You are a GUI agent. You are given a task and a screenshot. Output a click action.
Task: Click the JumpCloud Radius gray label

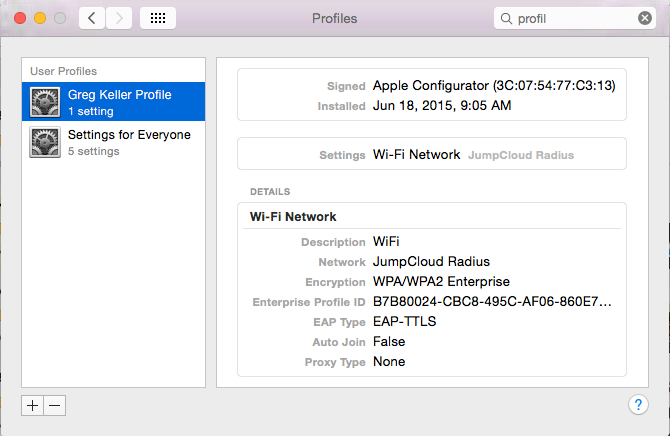[521, 155]
